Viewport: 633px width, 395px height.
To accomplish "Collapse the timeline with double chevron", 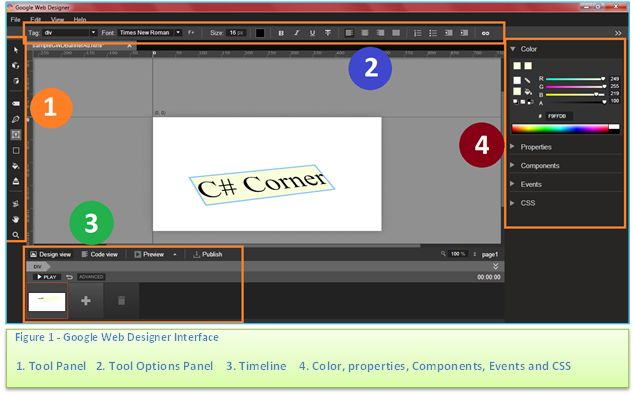I will (495, 266).
